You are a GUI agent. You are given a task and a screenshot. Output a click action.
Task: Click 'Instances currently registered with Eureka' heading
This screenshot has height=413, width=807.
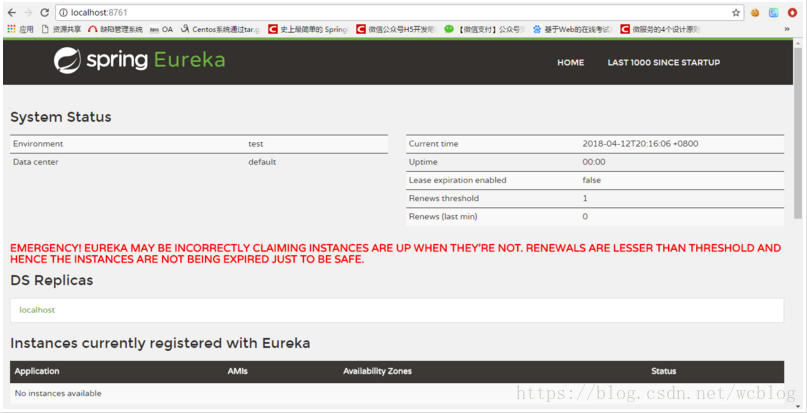(160, 343)
